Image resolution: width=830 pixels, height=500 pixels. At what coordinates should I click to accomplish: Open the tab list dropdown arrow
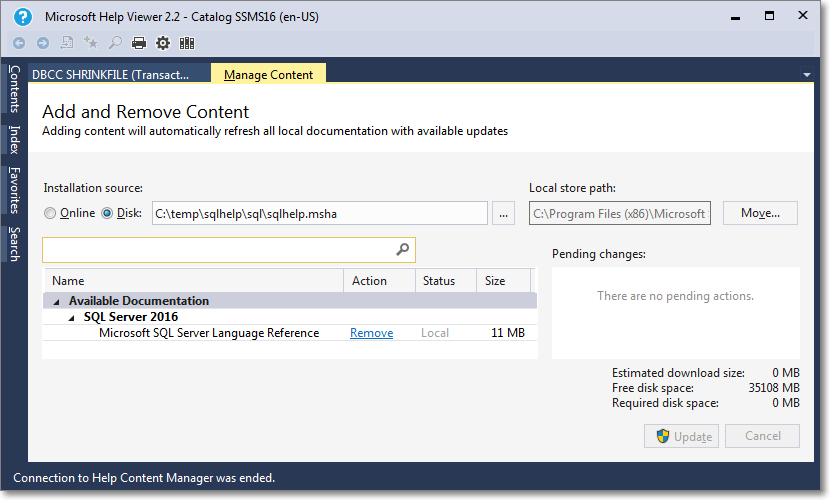click(806, 75)
